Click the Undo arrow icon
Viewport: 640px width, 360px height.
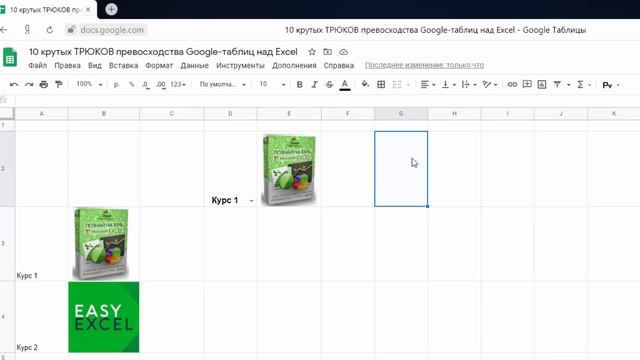click(14, 84)
